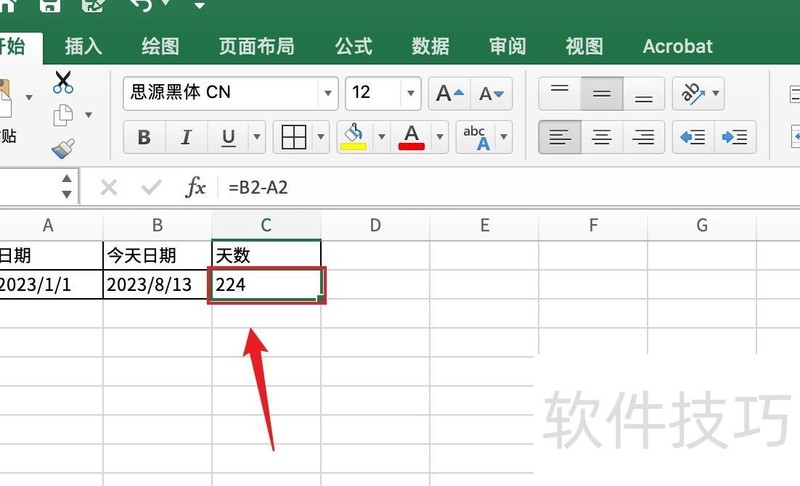Toggle Align Right

tap(643, 137)
